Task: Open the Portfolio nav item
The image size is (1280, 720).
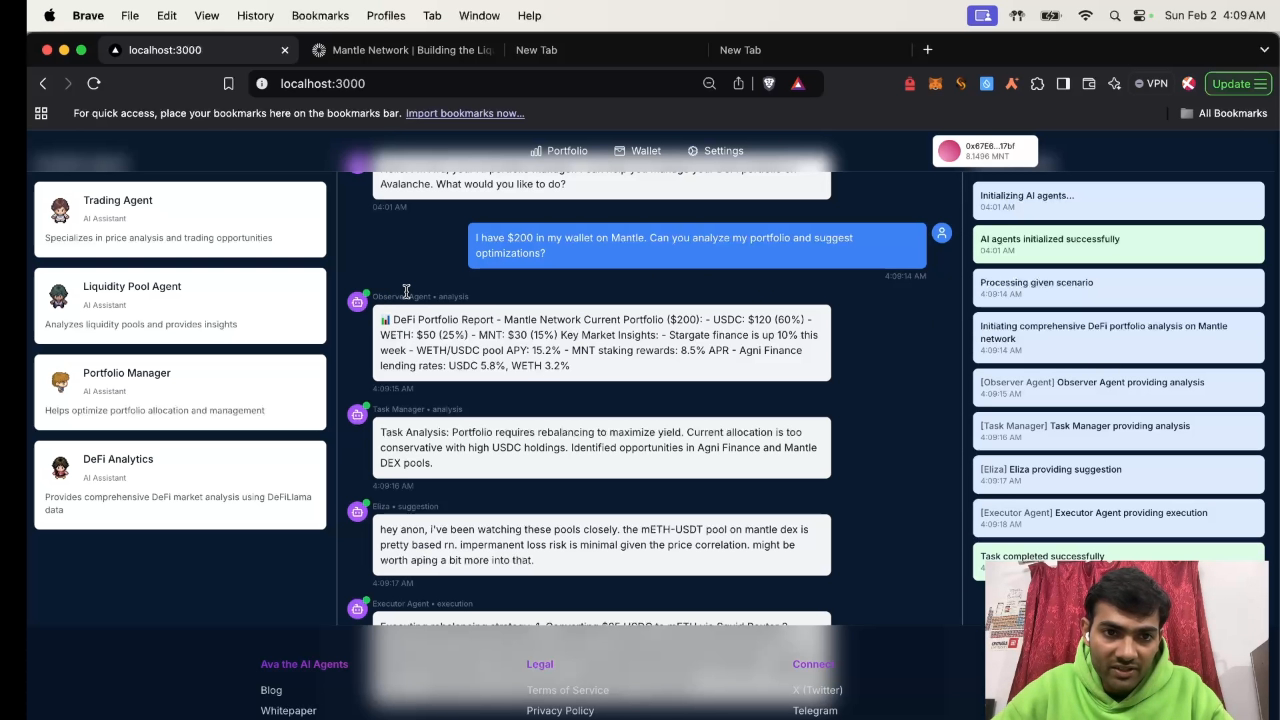Action: [x=559, y=151]
